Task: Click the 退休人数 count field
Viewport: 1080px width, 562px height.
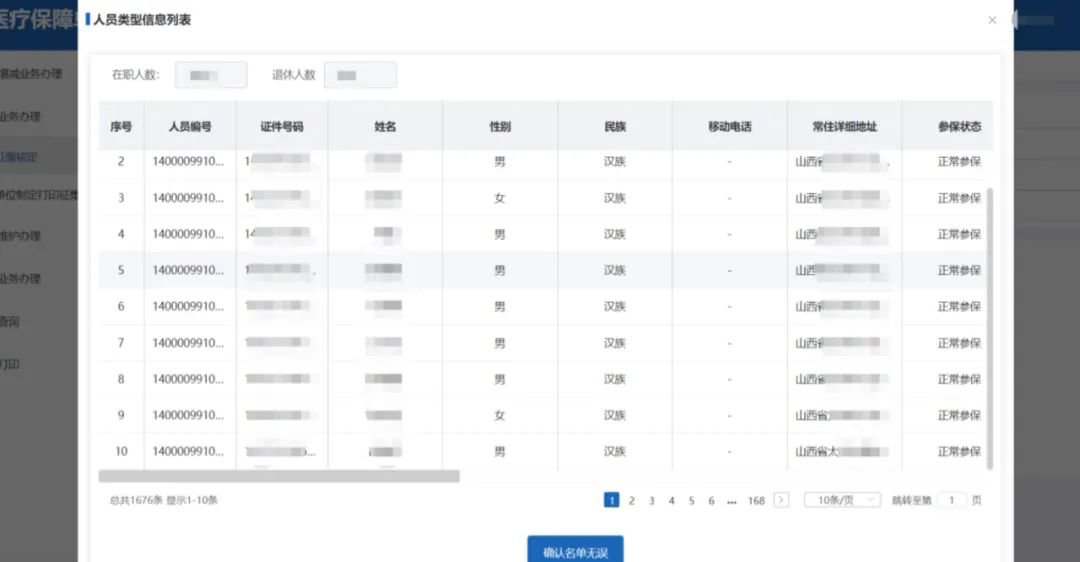Action: pos(360,75)
